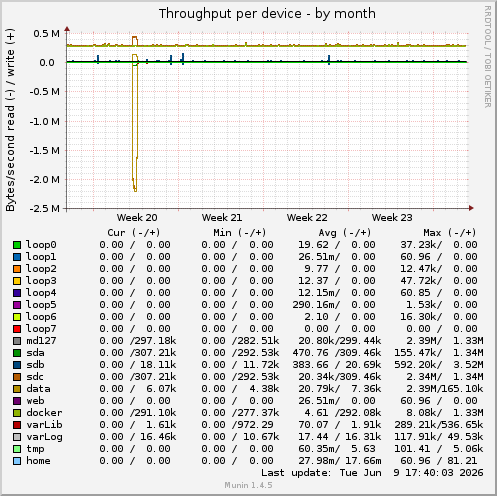Click the Y-axis label 'Bytes/second read (-) / write (+)'

10,120
